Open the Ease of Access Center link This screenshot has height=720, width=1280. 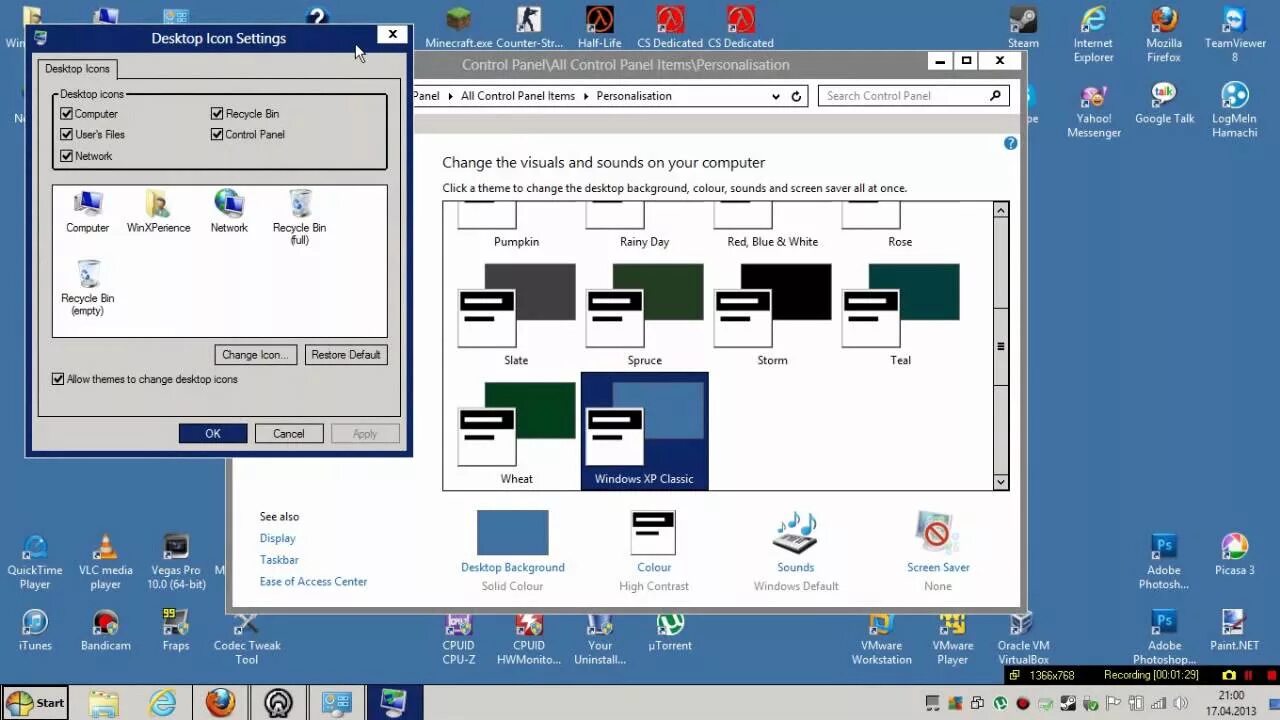pyautogui.click(x=313, y=581)
